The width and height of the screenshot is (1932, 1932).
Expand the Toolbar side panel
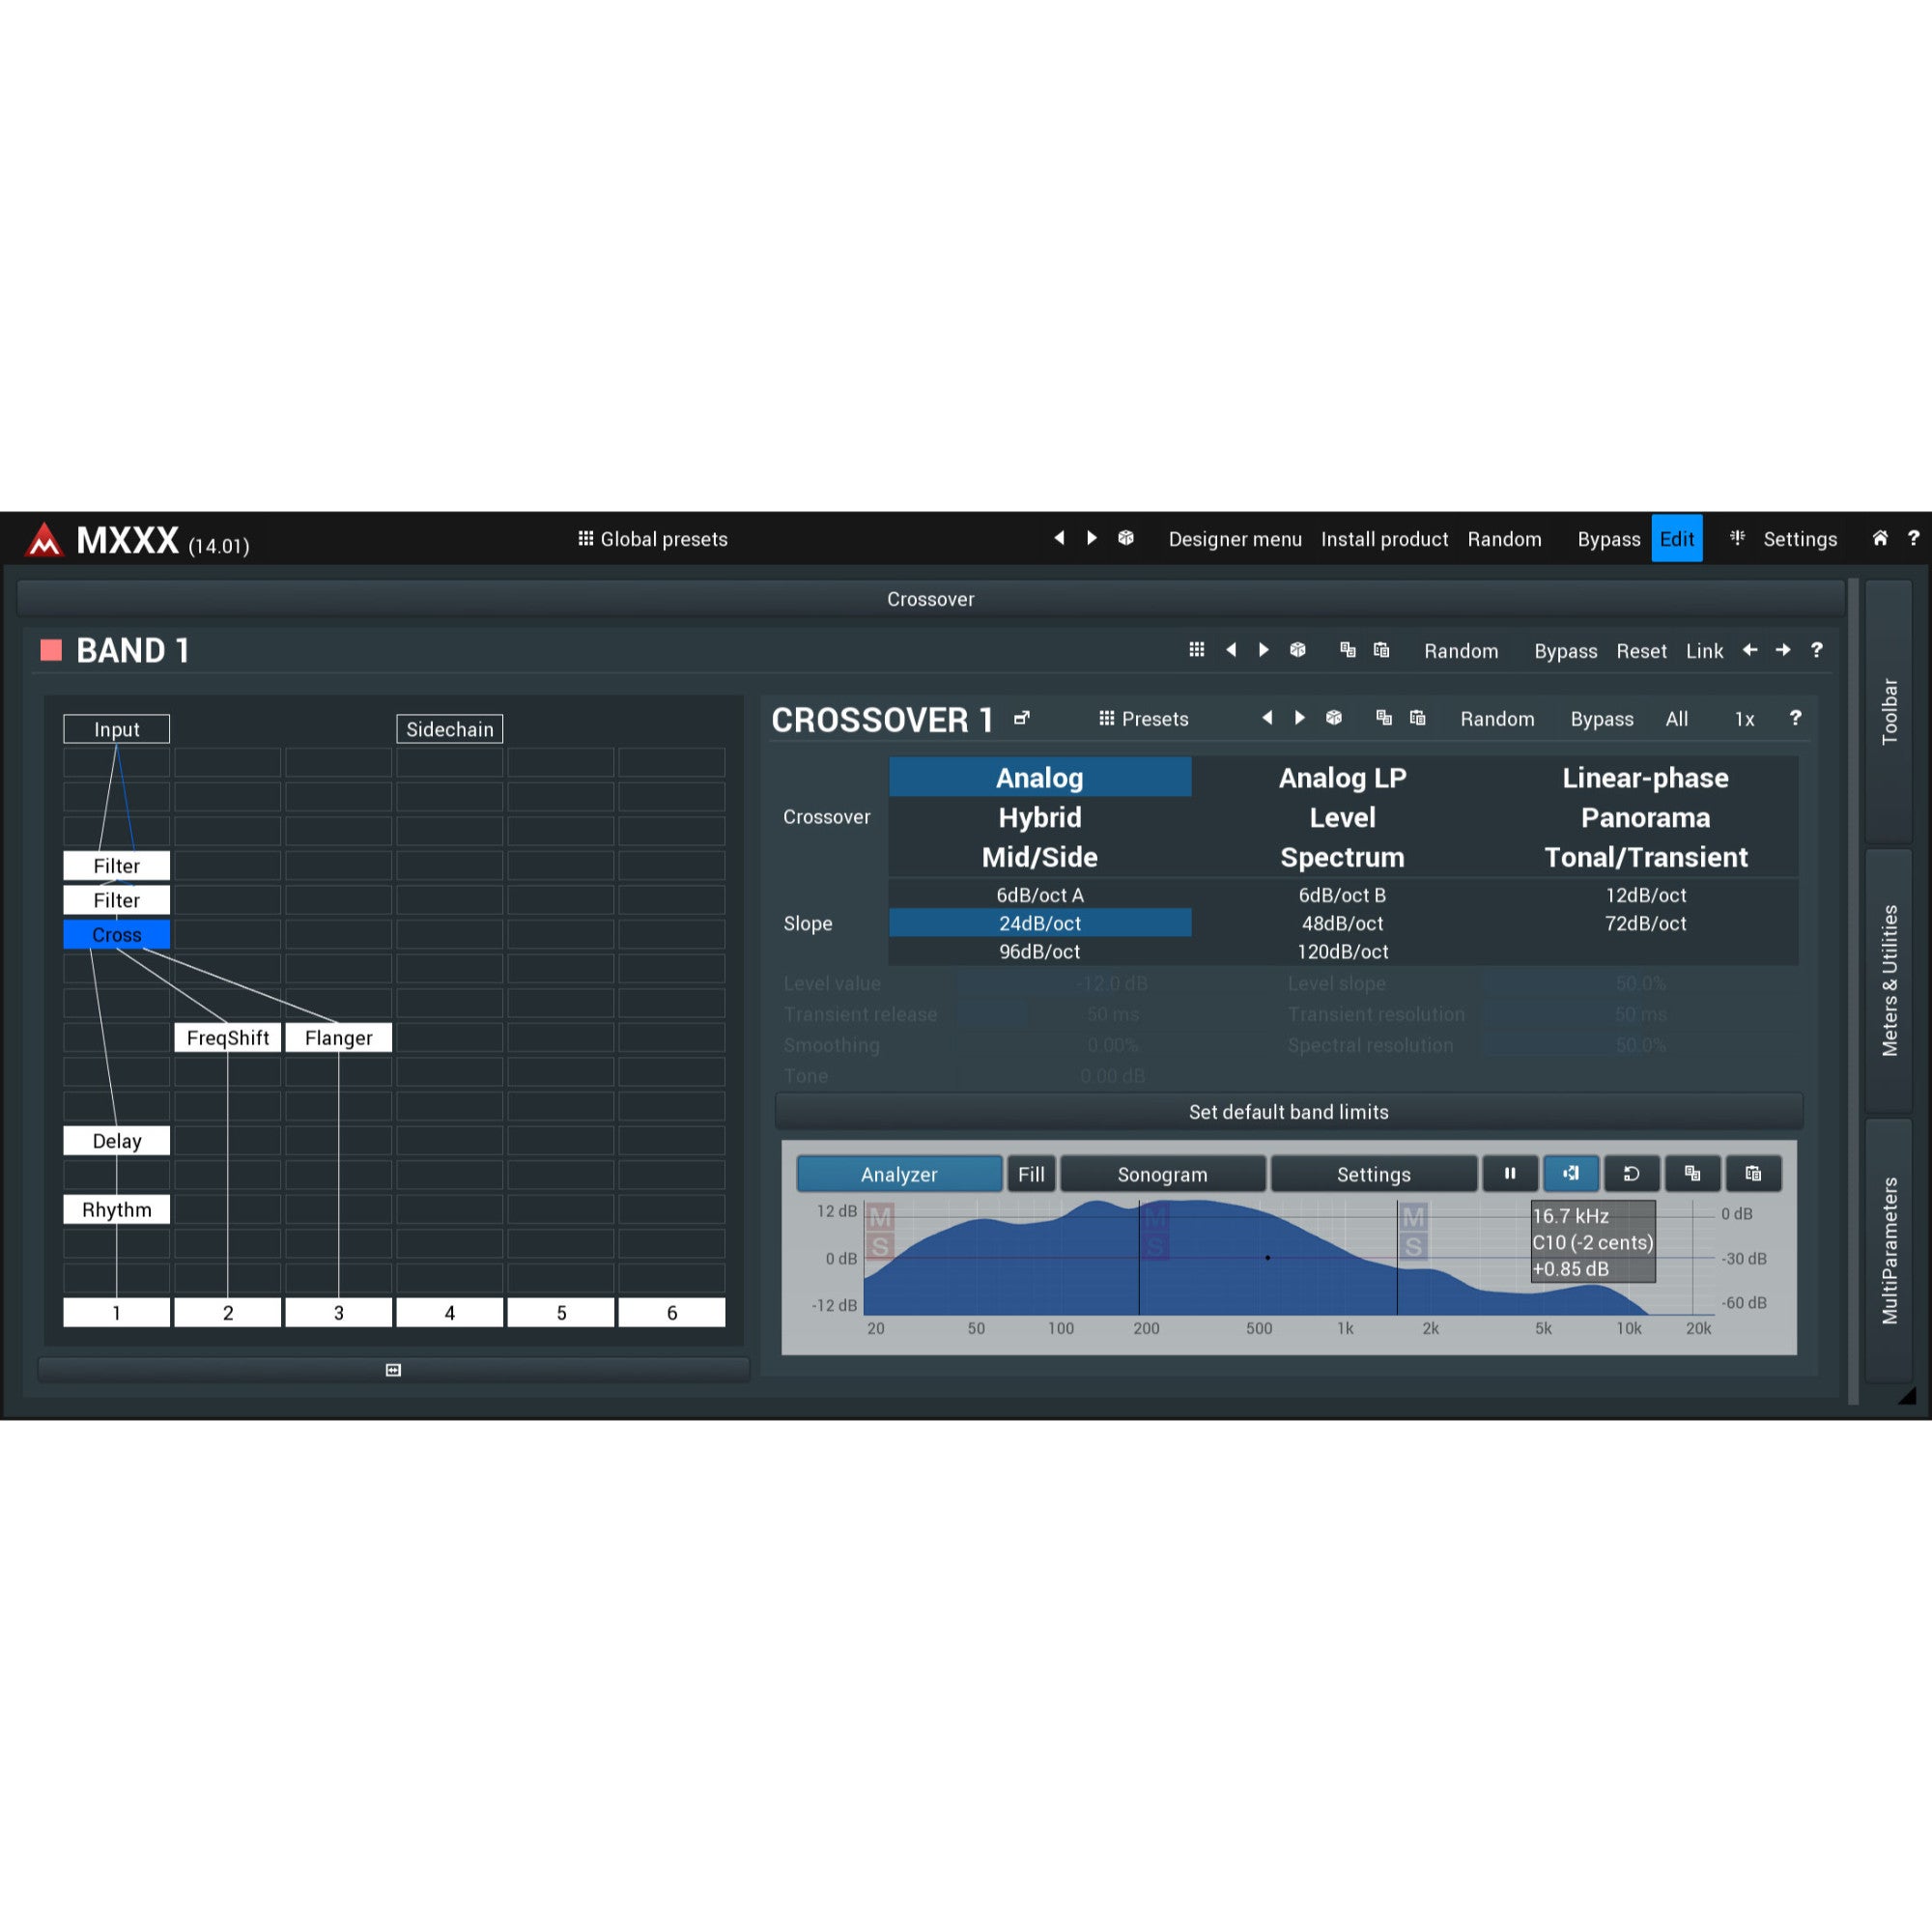(1888, 711)
